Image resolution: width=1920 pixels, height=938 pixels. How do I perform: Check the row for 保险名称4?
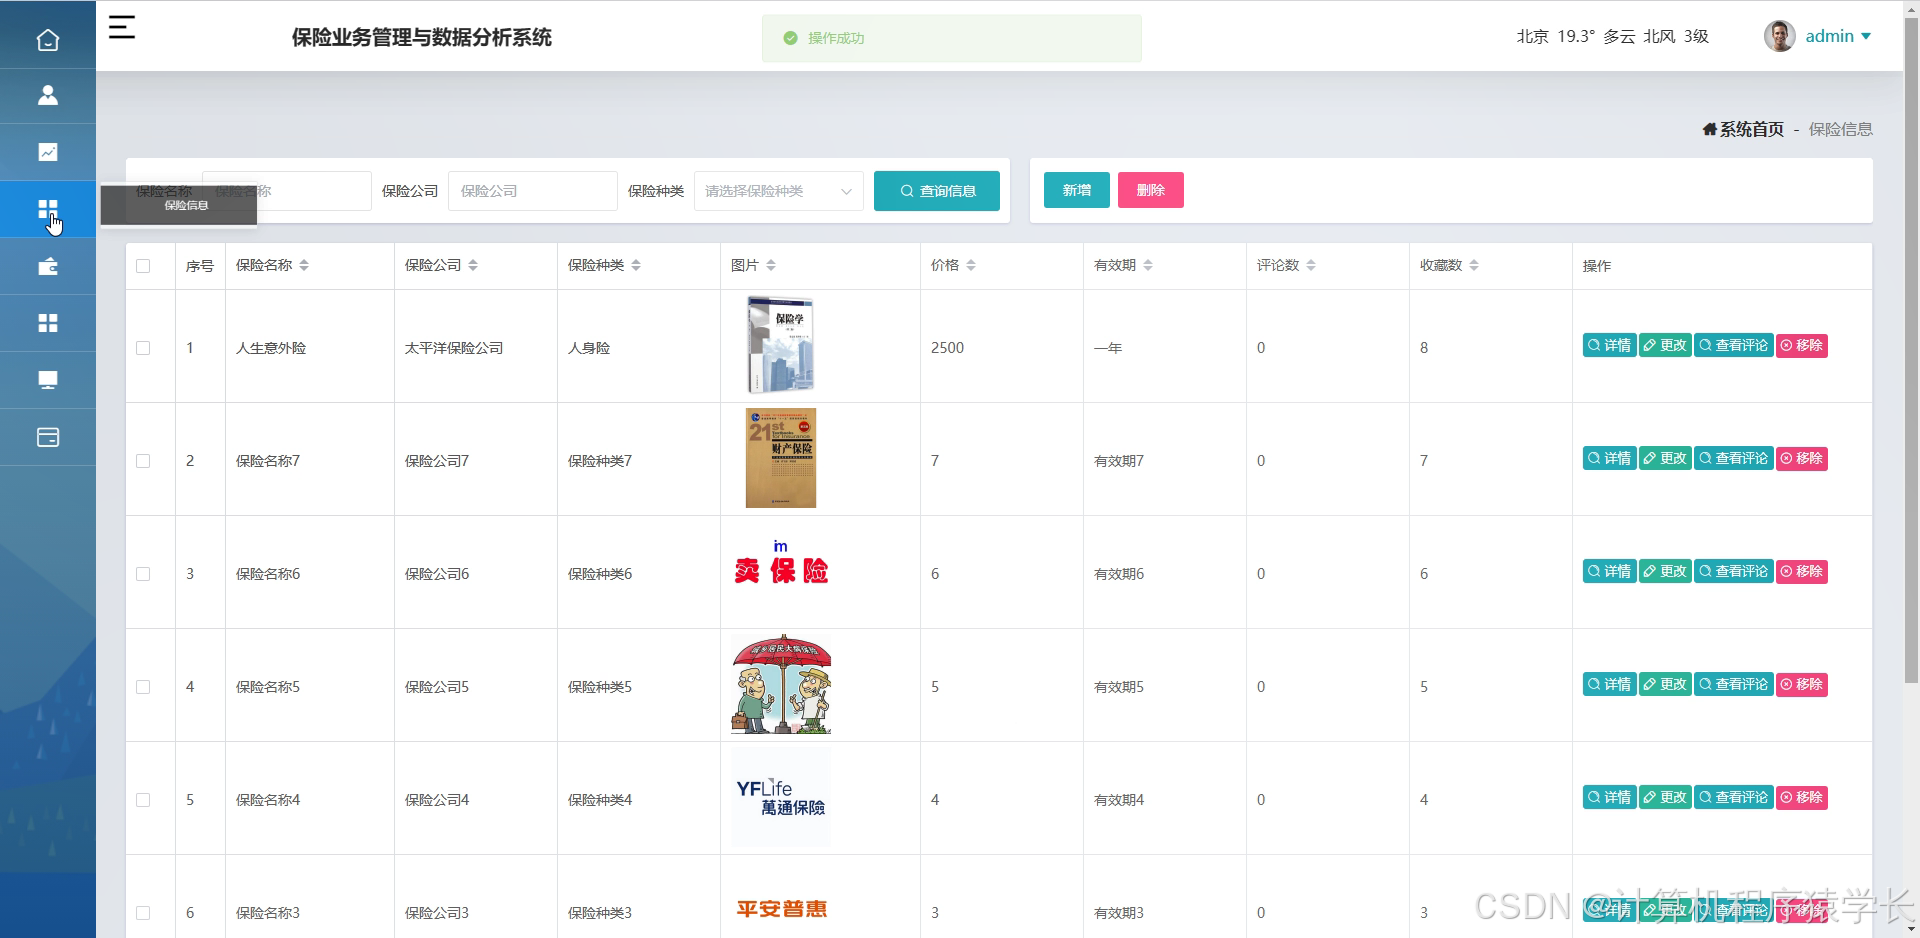tap(143, 800)
